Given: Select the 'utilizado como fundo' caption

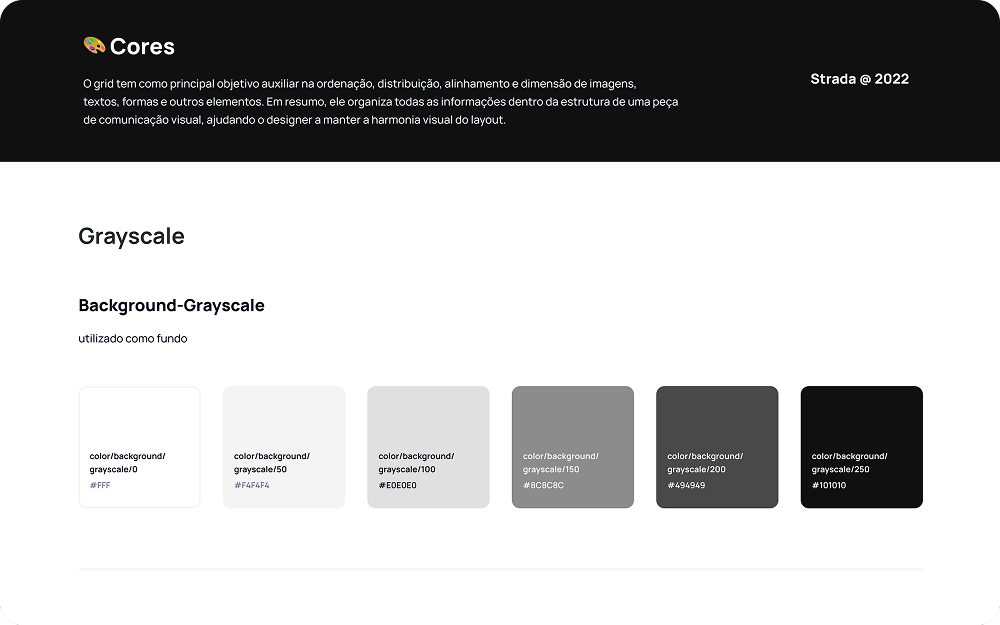Looking at the screenshot, I should (133, 339).
